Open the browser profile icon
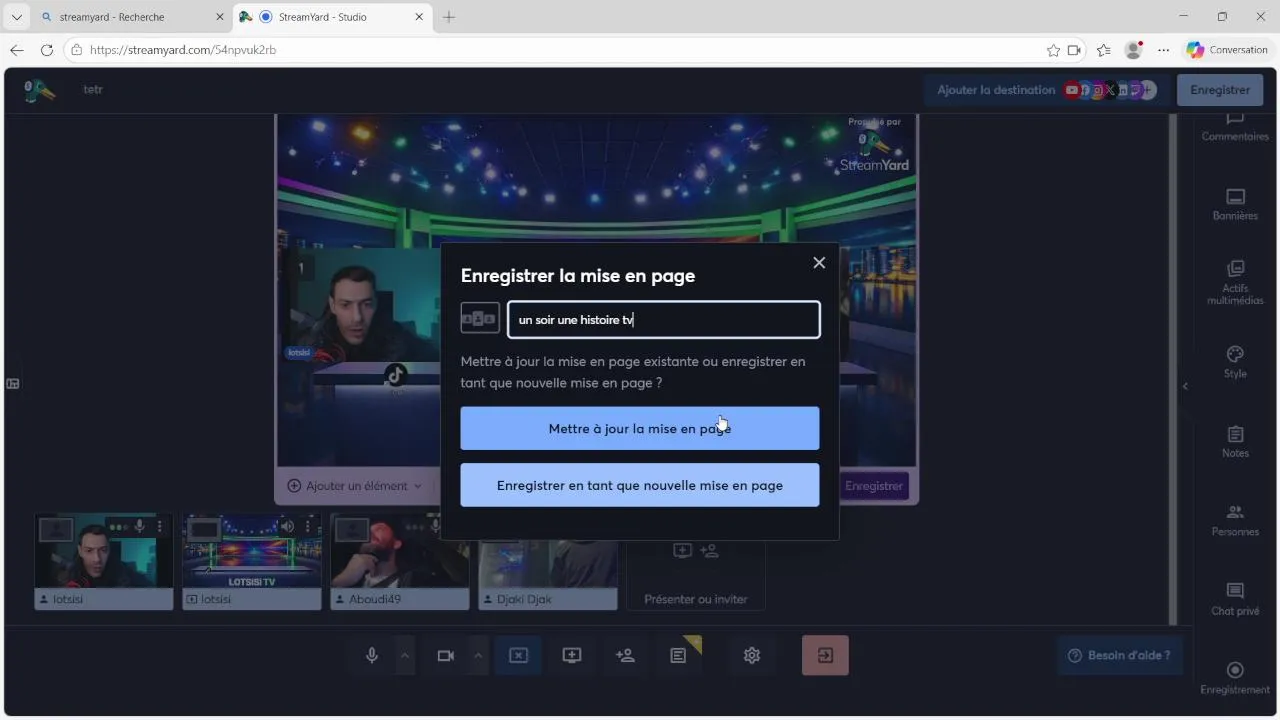The image size is (1280, 720). click(x=1133, y=50)
